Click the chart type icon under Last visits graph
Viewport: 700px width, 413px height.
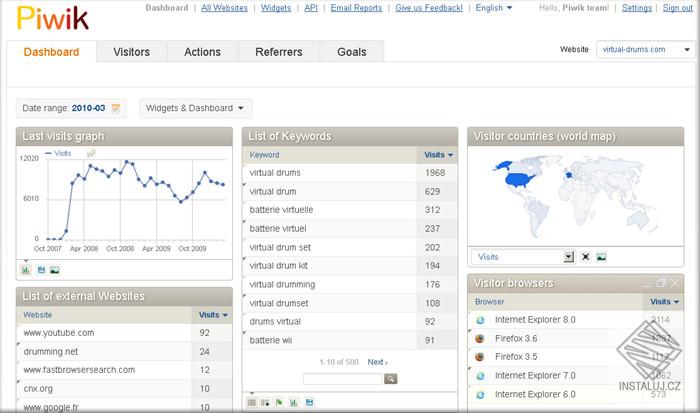26,269
